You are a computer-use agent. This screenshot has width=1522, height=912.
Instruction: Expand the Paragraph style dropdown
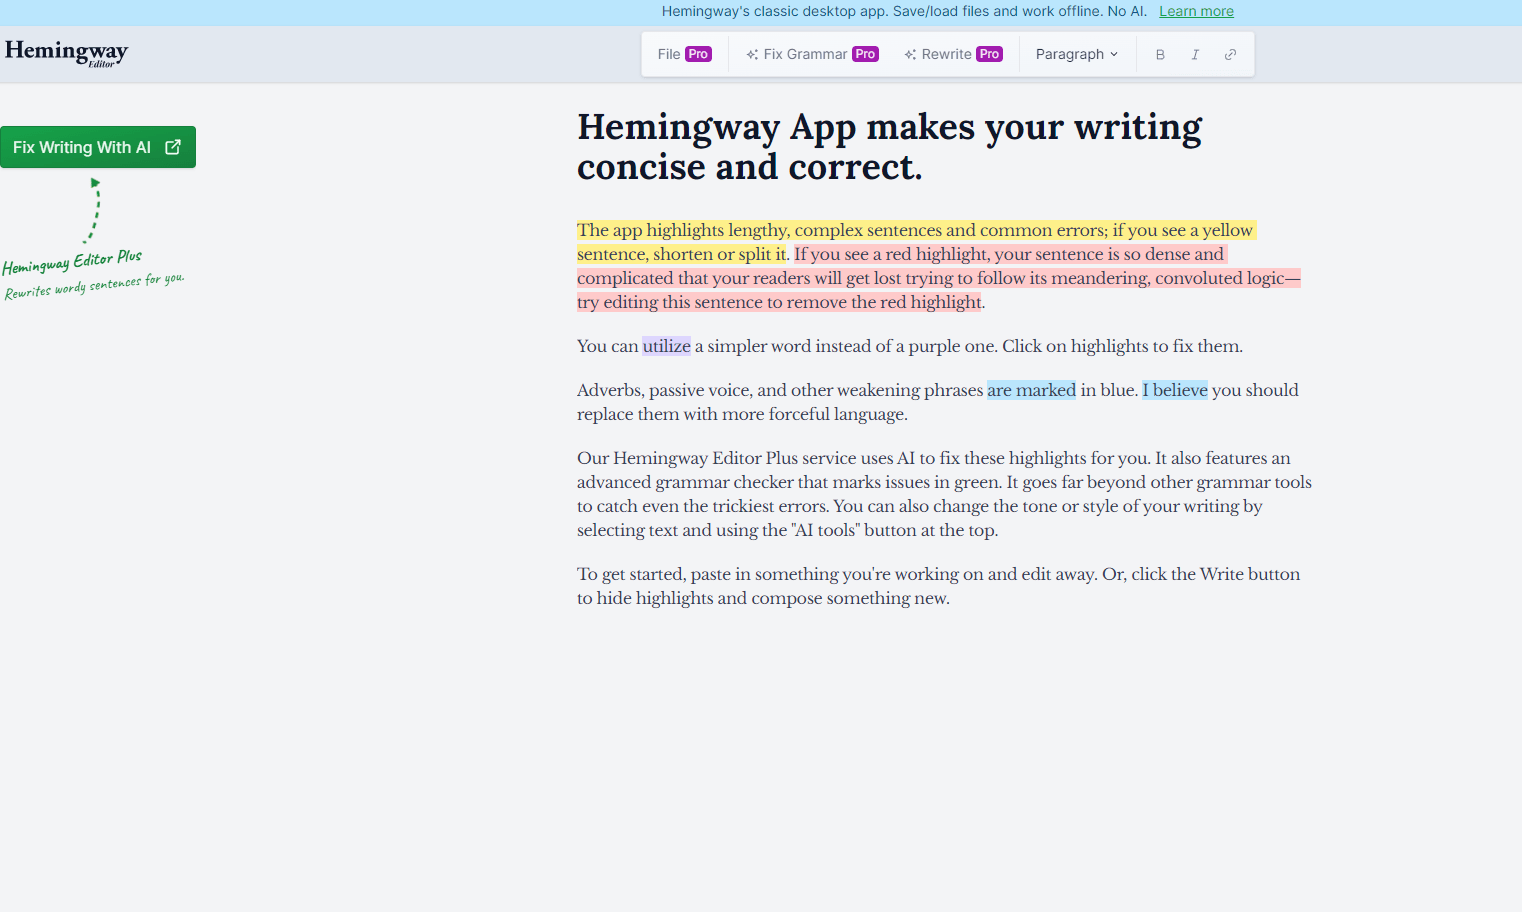1077,54
